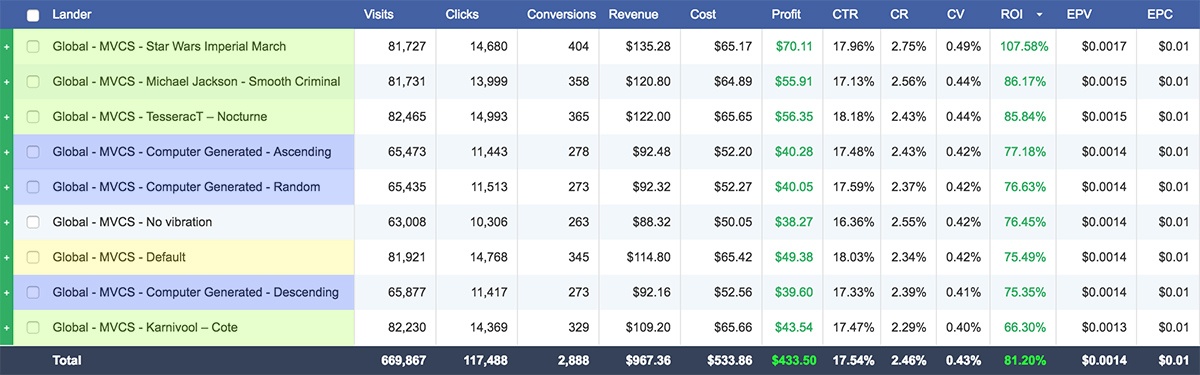The image size is (1200, 375).
Task: Open Computer Generated - Descending lander name
Action: pyautogui.click(x=196, y=292)
